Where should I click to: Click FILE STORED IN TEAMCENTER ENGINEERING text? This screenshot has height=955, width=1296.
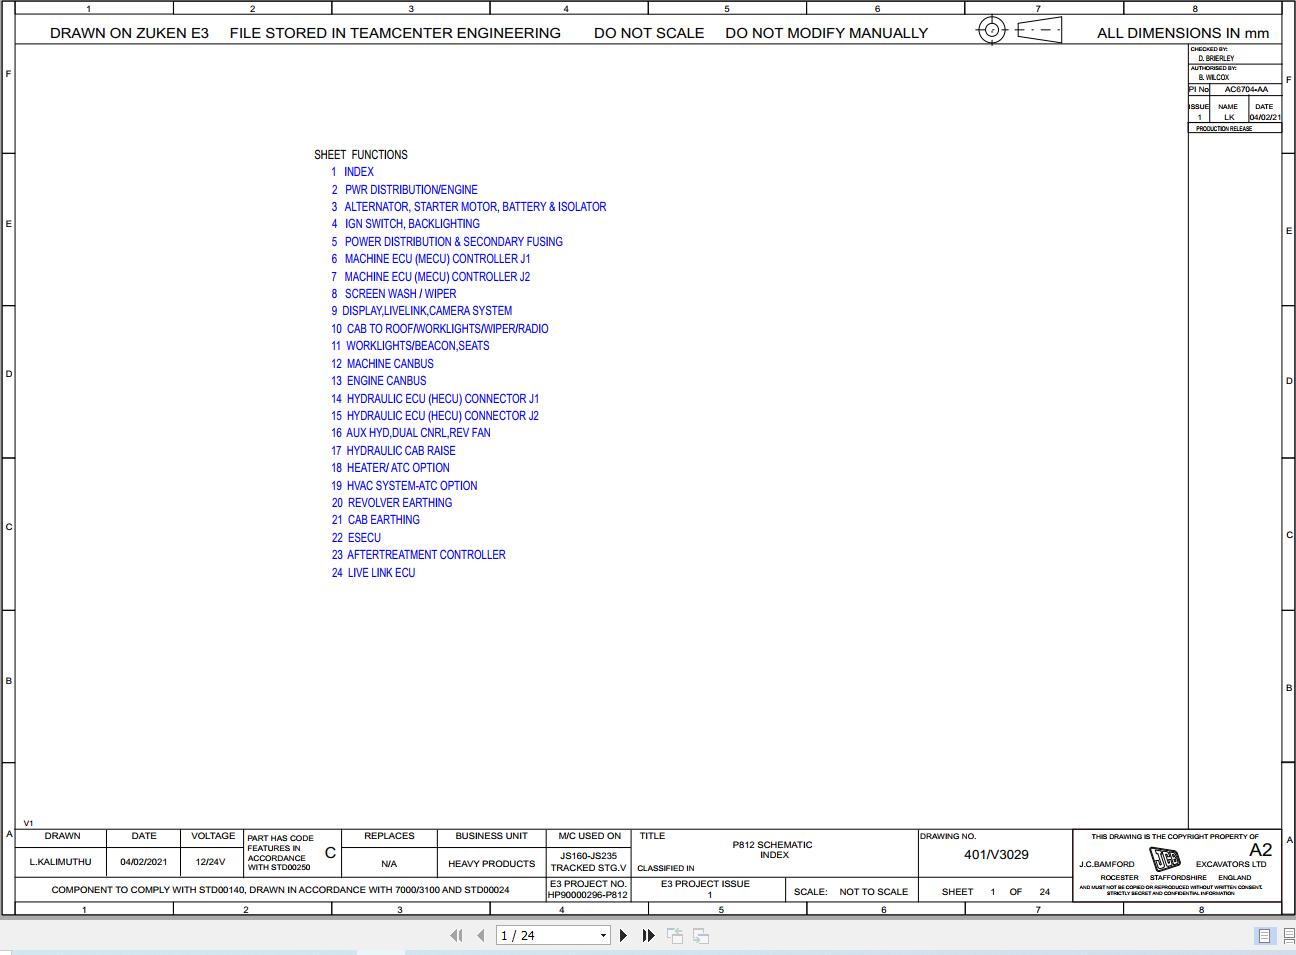395,33
